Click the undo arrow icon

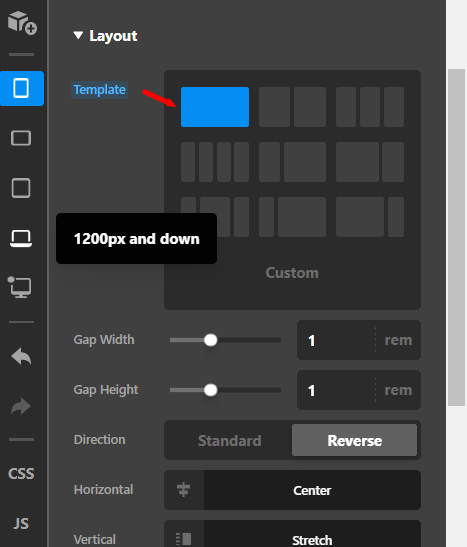pyautogui.click(x=21, y=356)
